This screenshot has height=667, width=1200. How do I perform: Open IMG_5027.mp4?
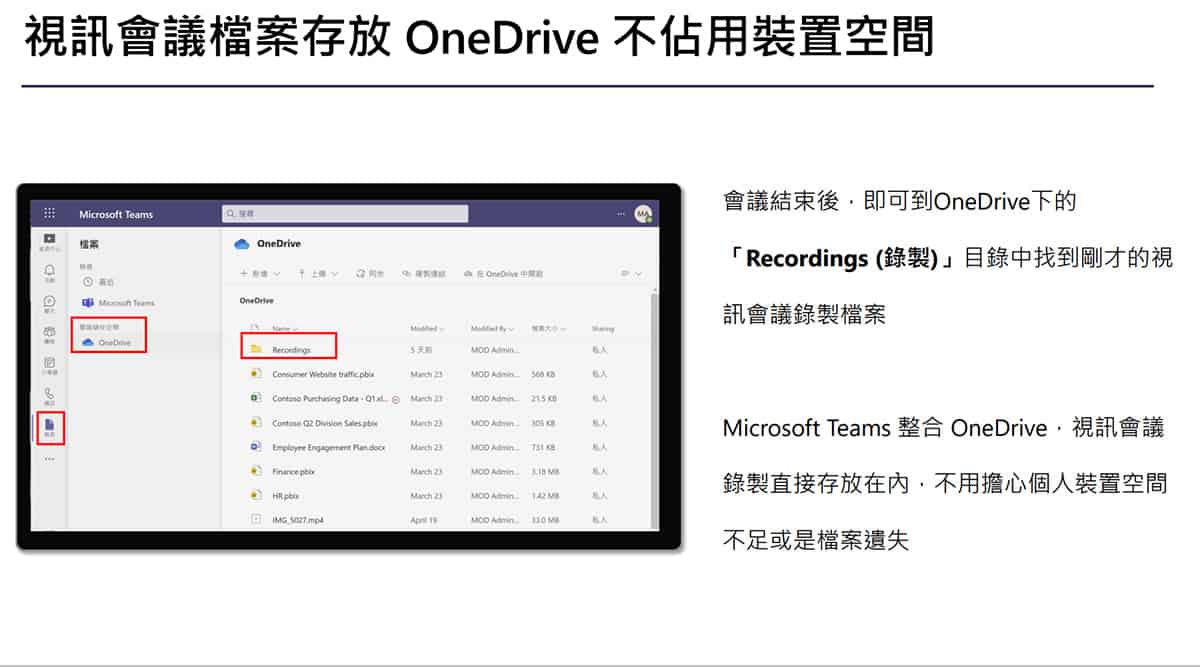click(297, 520)
